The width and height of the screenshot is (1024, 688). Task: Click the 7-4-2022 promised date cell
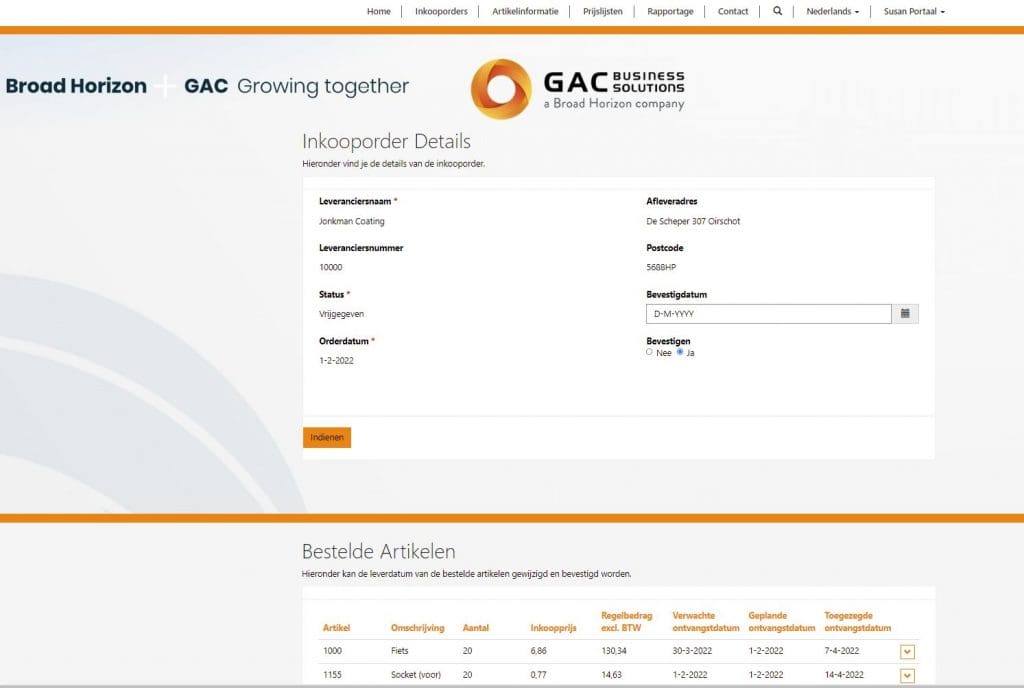(x=842, y=651)
